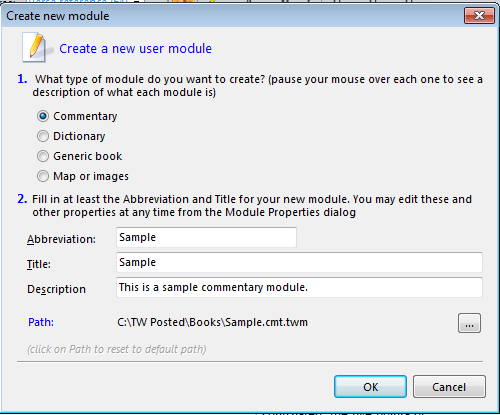Click the Create a new user module heading
500x415 pixels.
pos(135,49)
